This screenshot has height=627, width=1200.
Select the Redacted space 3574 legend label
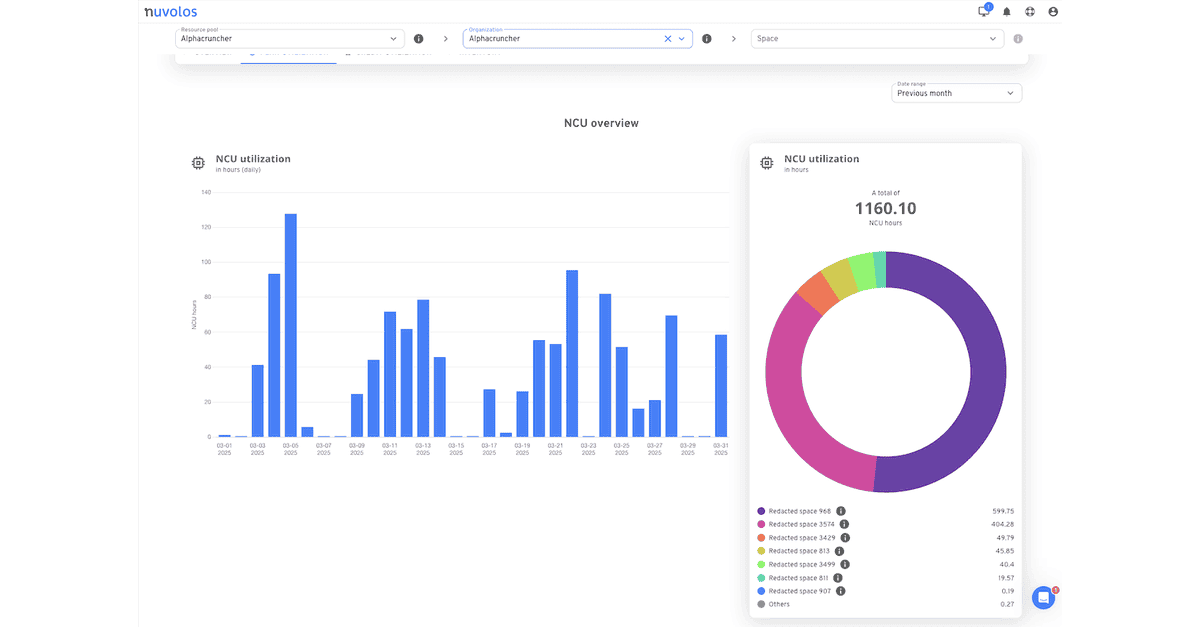pyautogui.click(x=802, y=524)
